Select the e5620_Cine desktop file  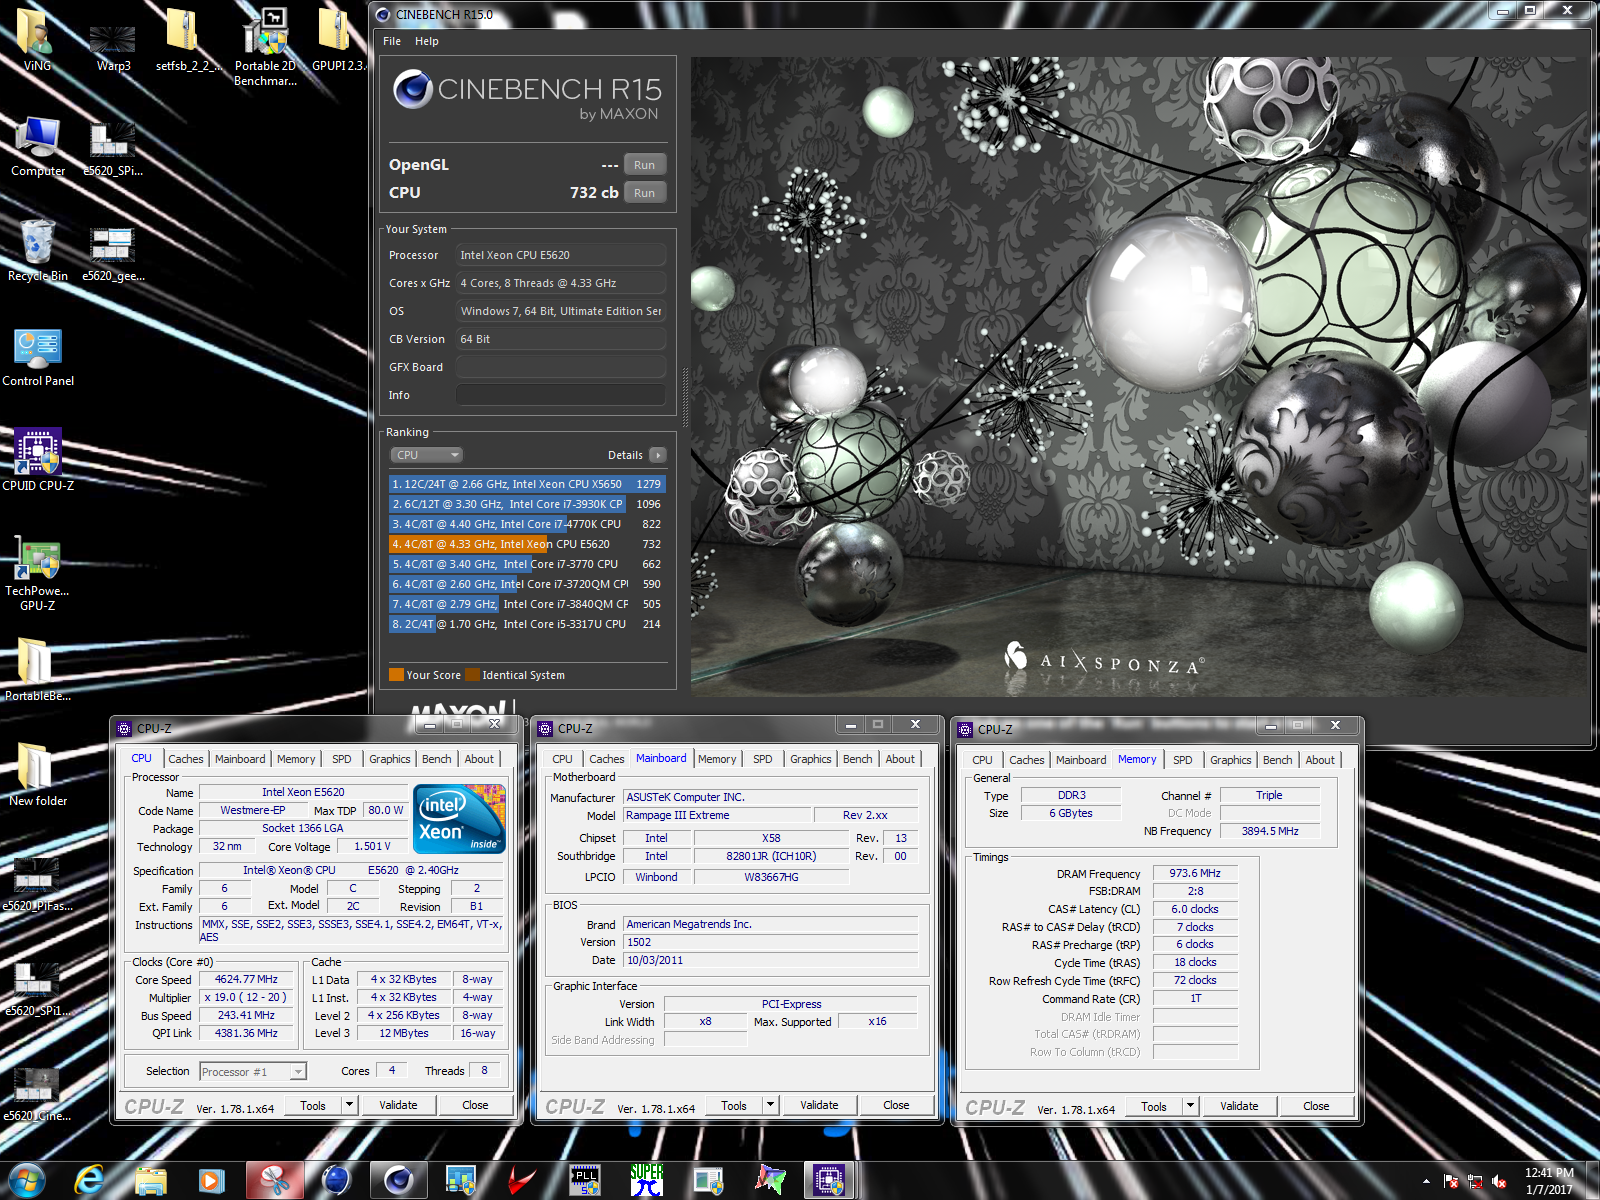click(x=38, y=1093)
